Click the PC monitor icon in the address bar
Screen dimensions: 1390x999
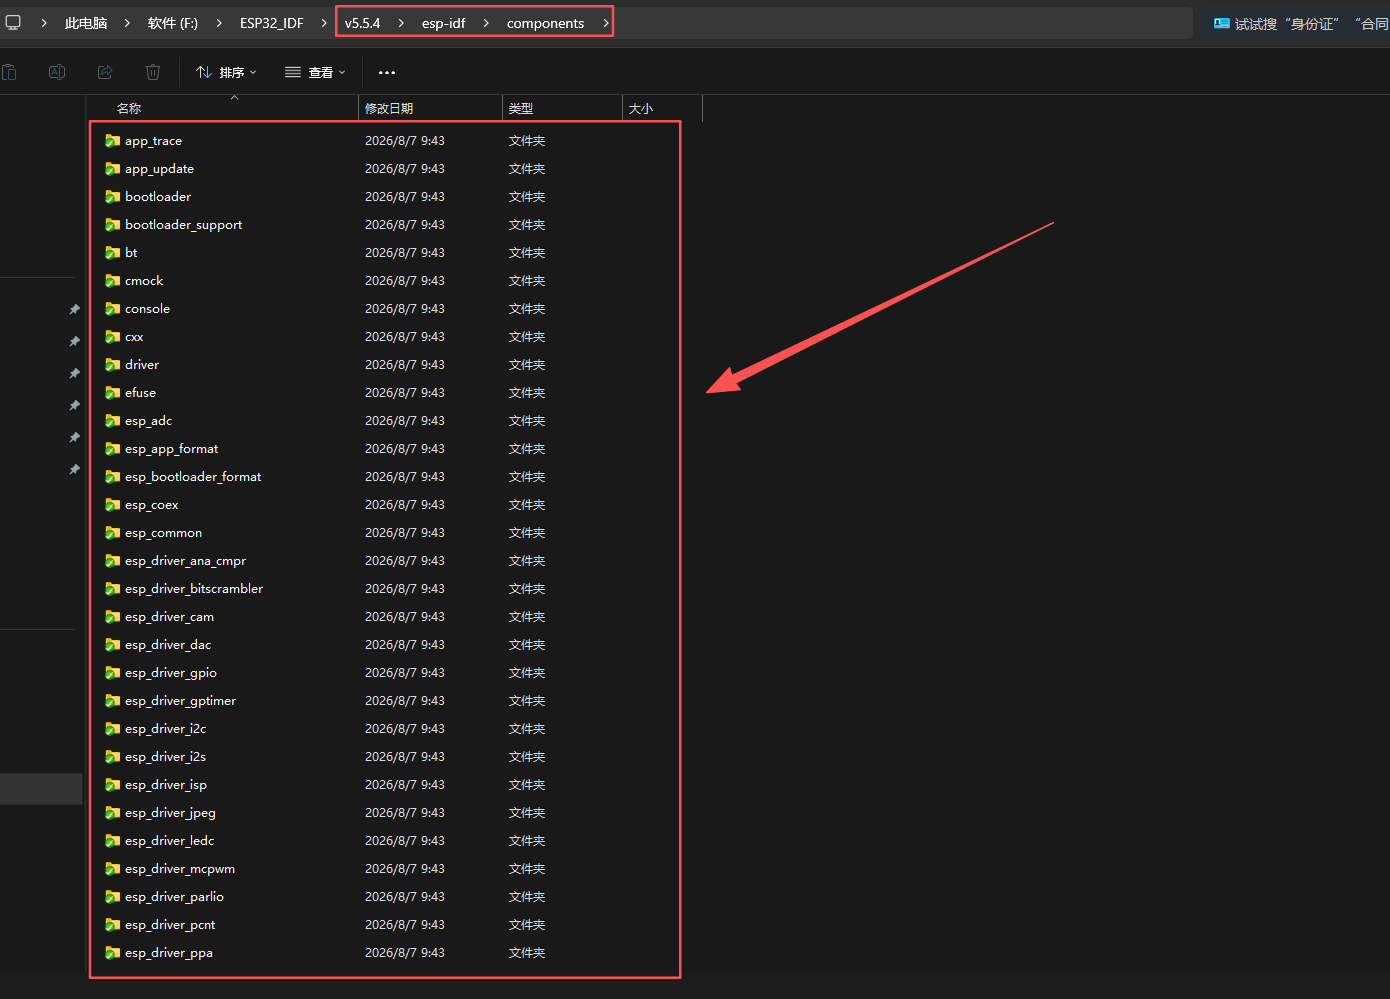pyautogui.click(x=13, y=22)
